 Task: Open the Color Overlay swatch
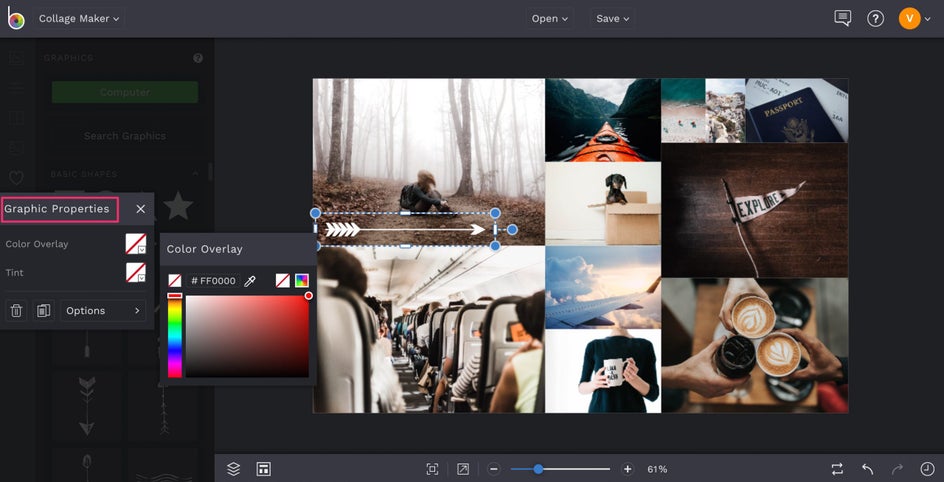pyautogui.click(x=135, y=244)
